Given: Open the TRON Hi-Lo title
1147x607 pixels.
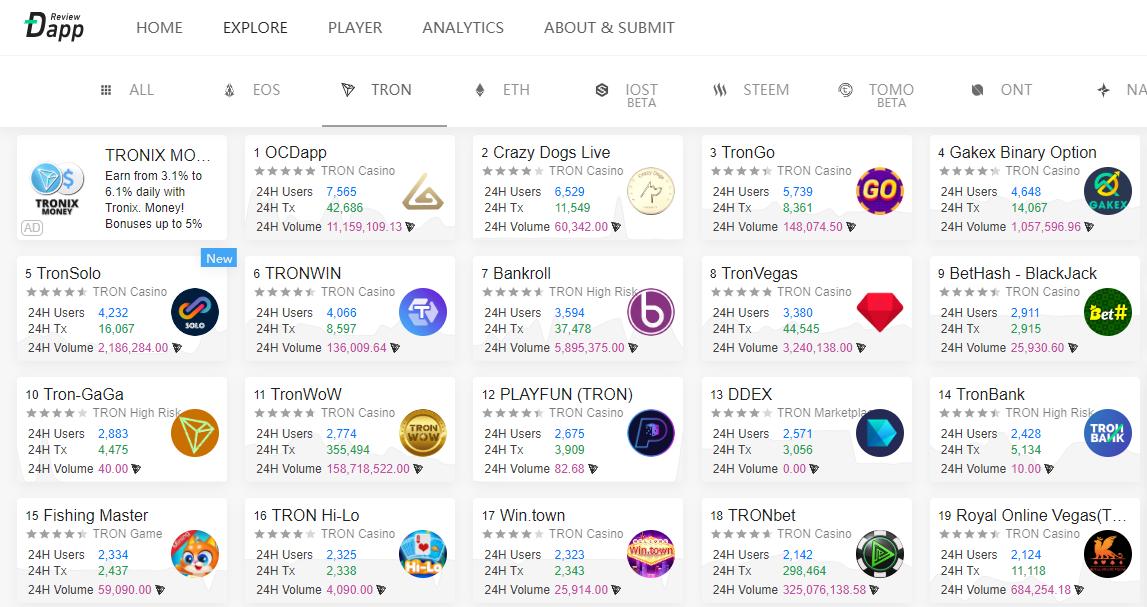Looking at the screenshot, I should [315, 516].
